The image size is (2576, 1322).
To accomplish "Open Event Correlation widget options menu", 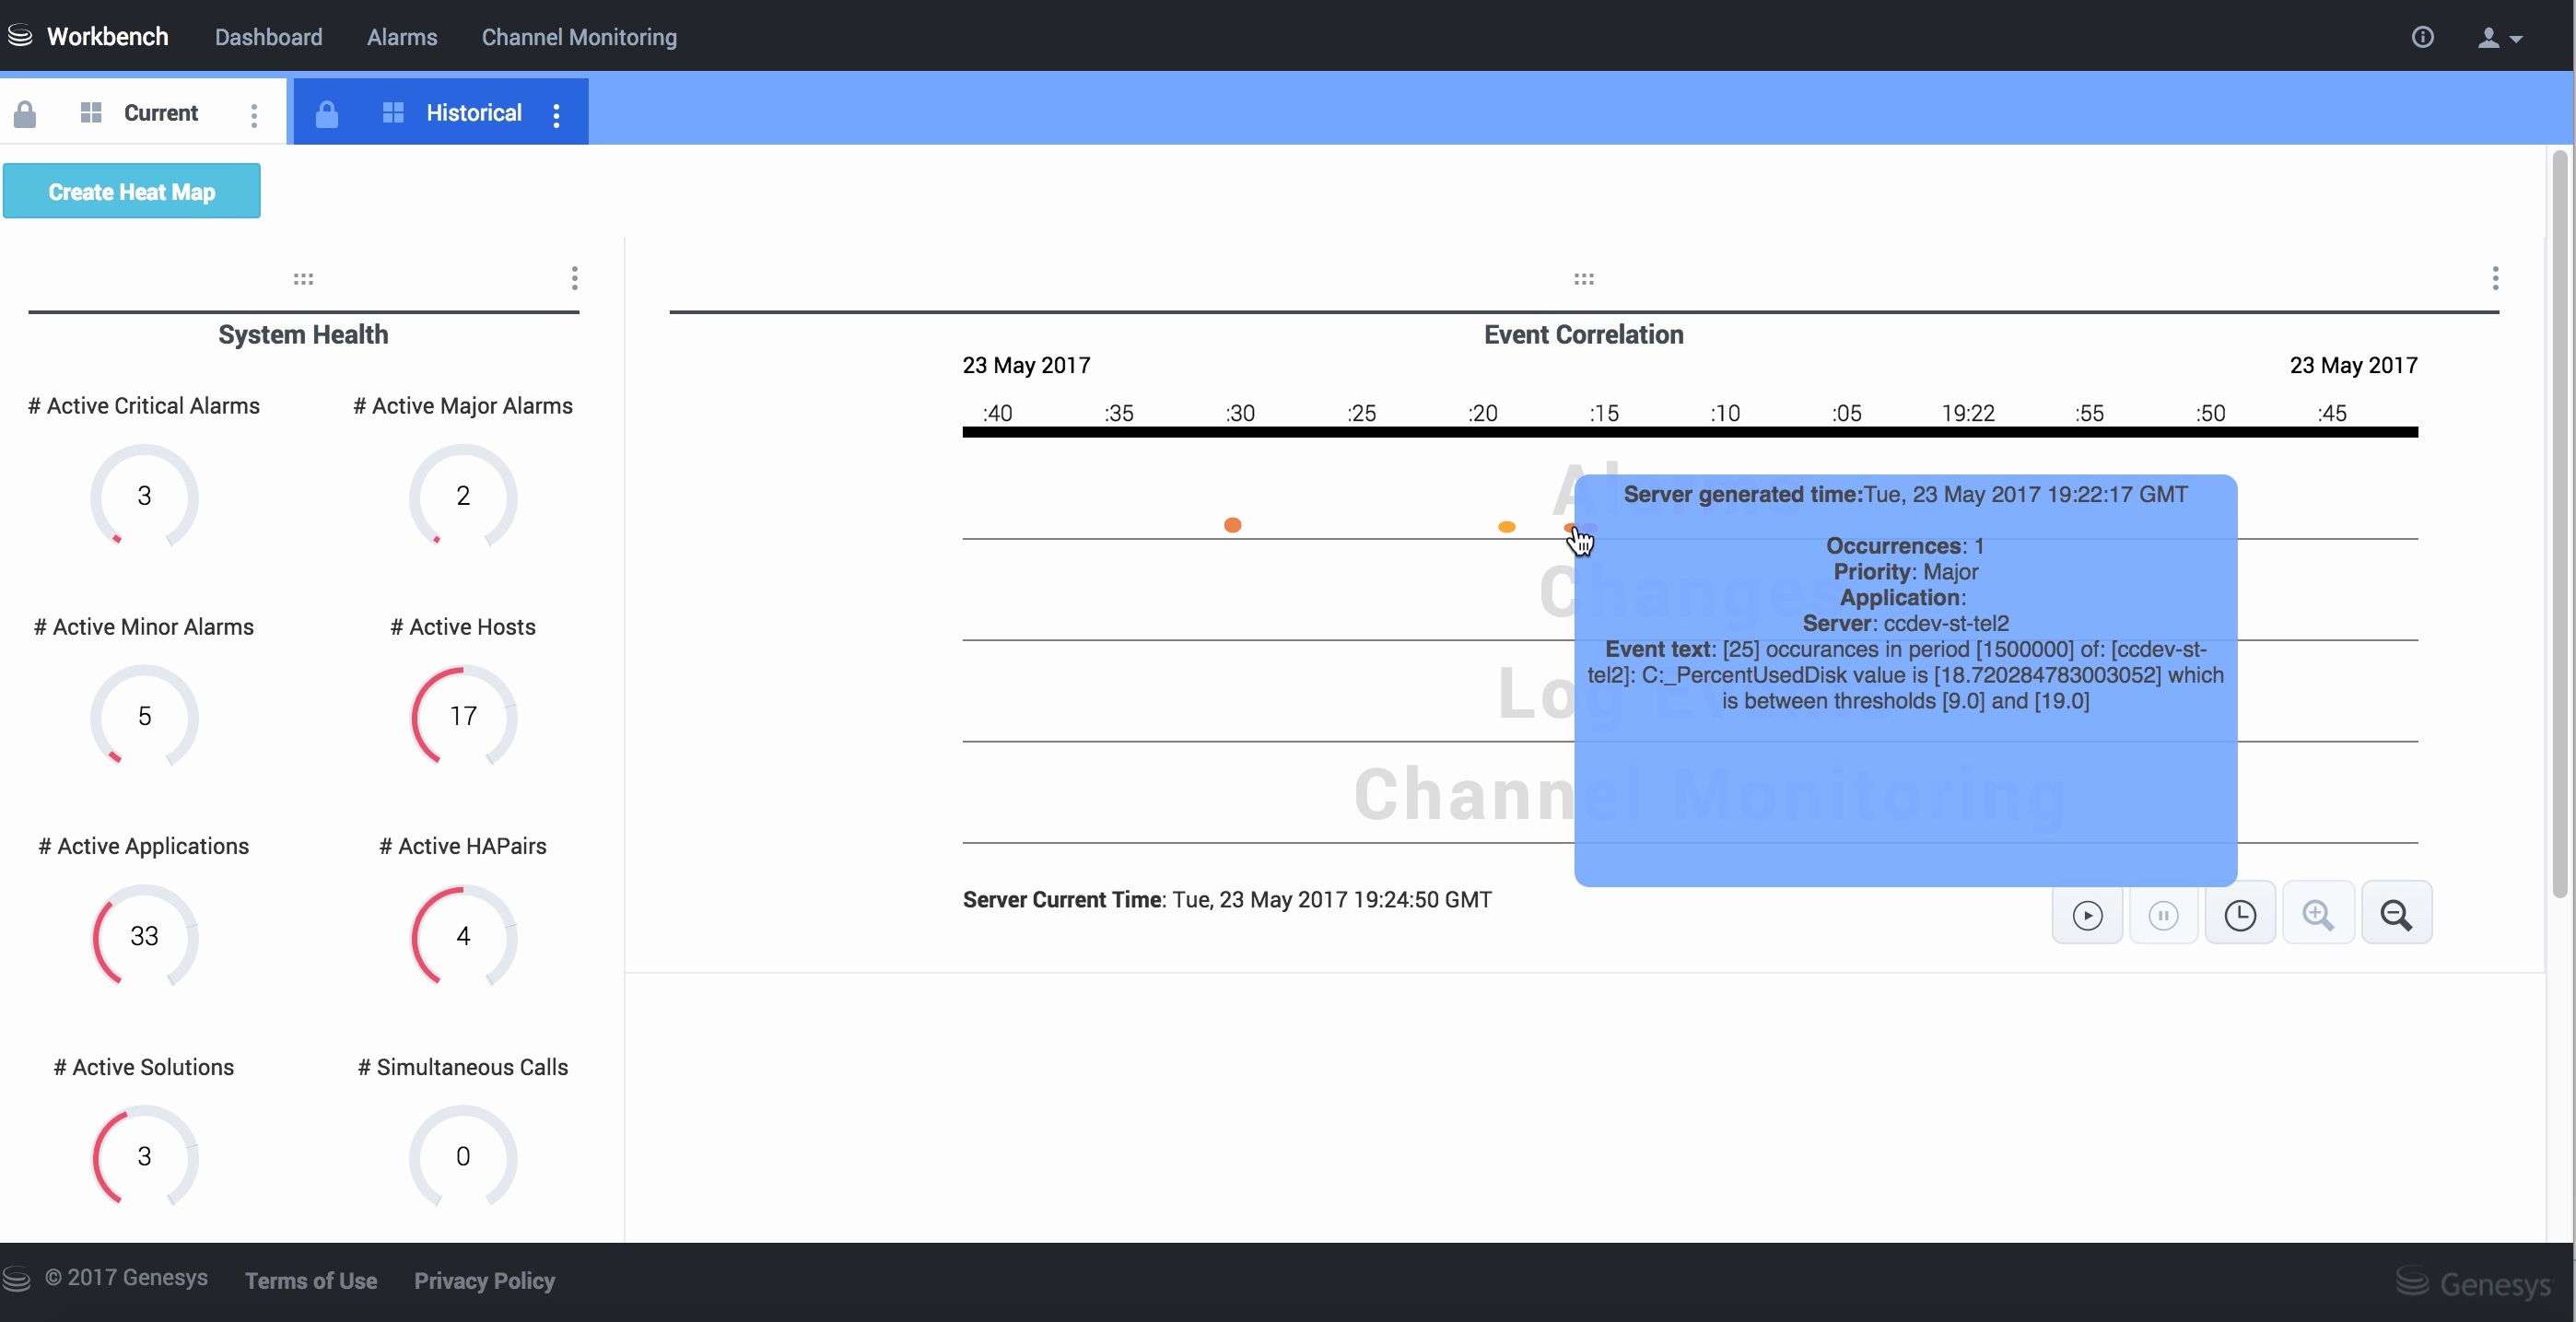I will (2495, 278).
